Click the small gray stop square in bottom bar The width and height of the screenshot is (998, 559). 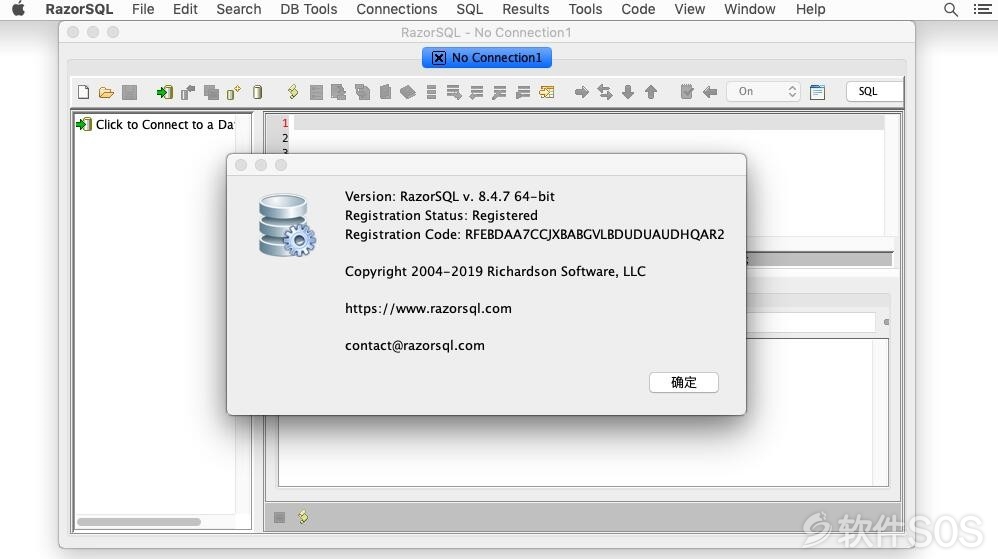point(279,517)
